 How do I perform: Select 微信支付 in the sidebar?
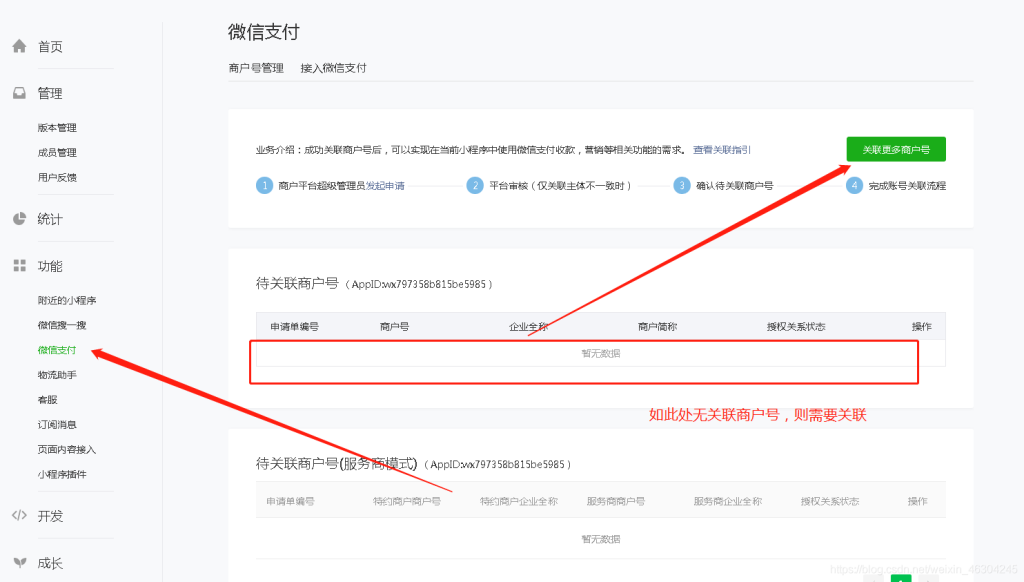tap(57, 350)
